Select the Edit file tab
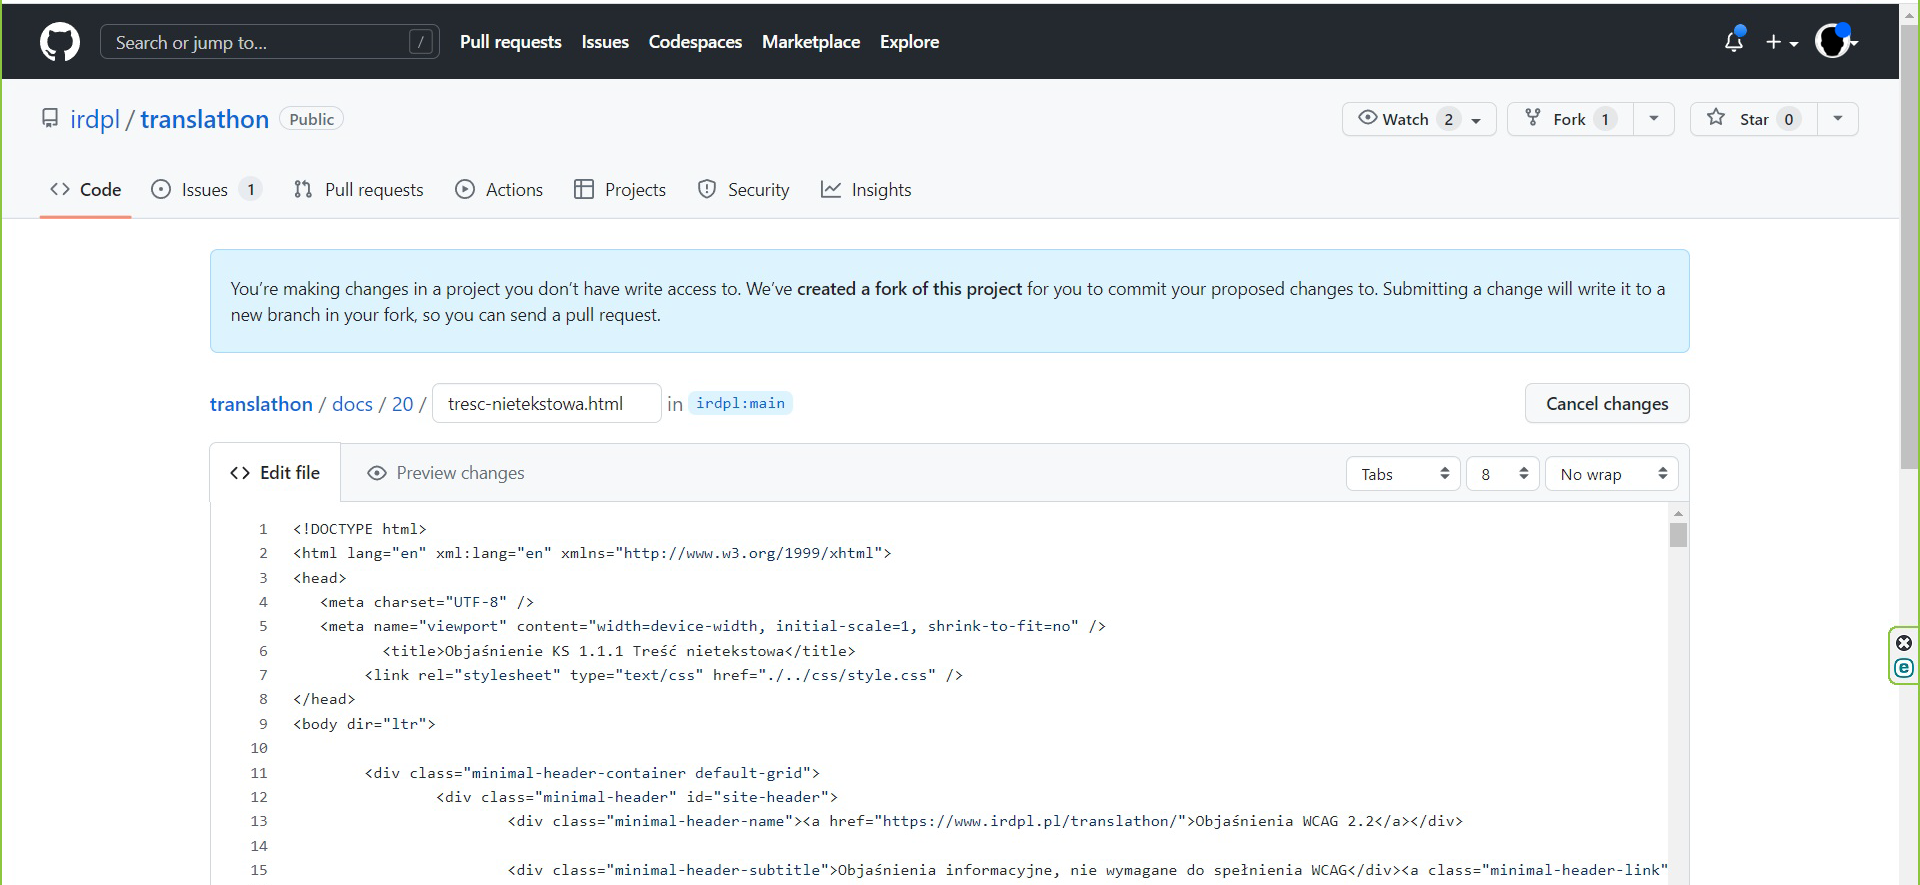The height and width of the screenshot is (885, 1920). tap(275, 473)
